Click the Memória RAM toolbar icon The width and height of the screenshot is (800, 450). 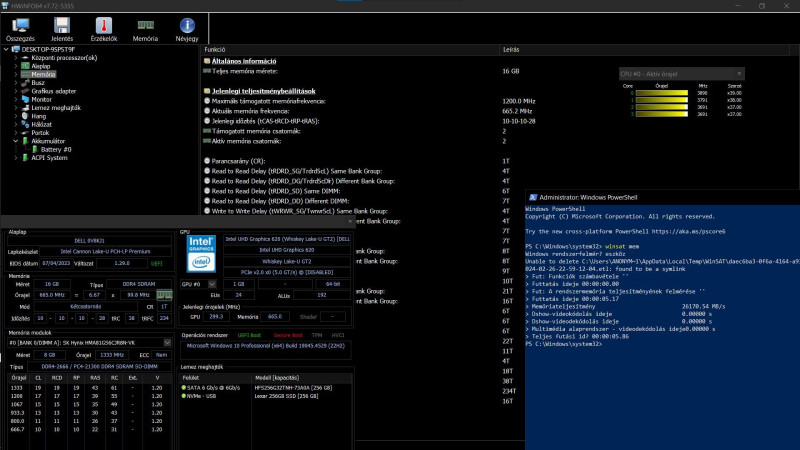(145, 25)
